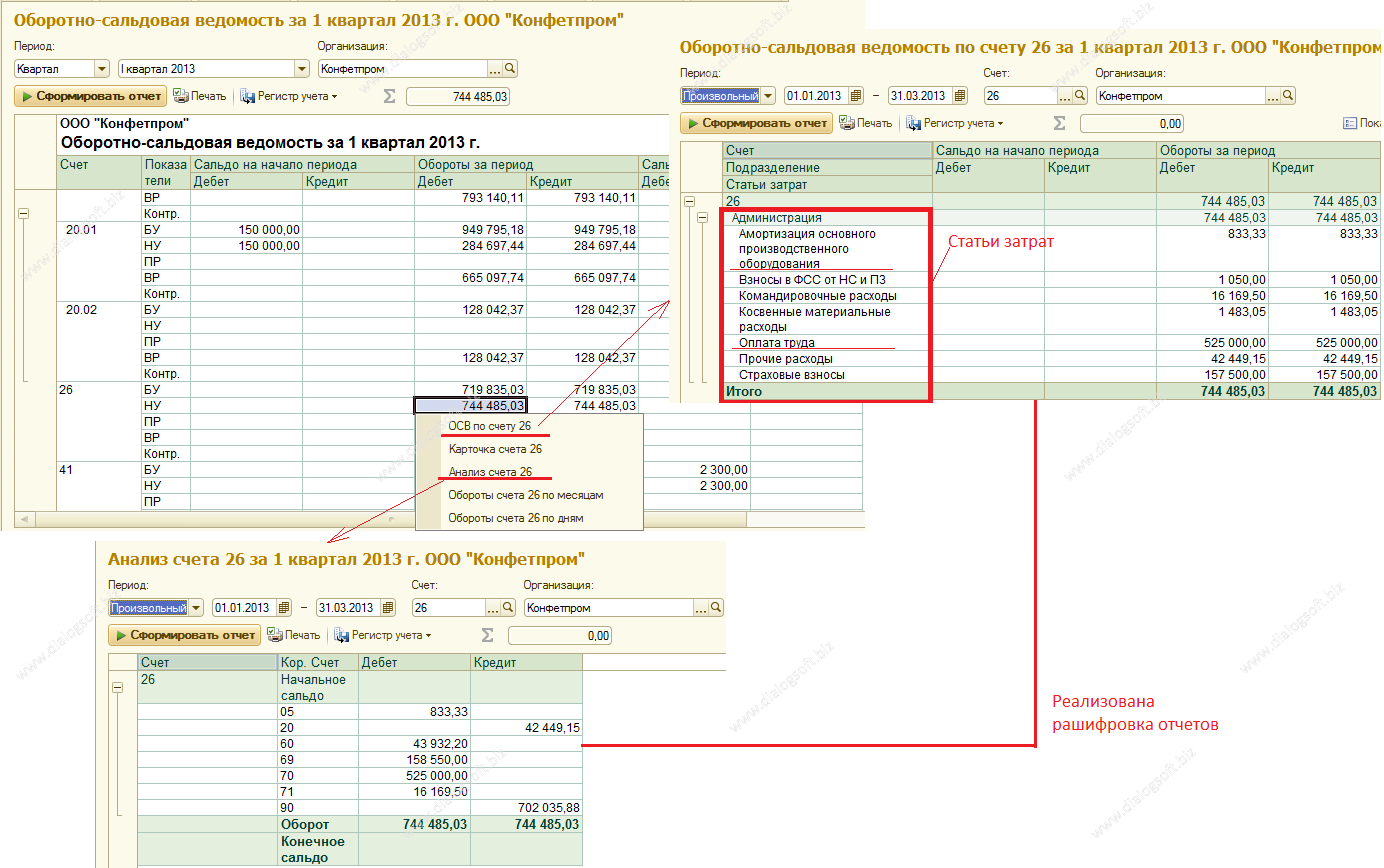Viewport: 1384px width, 868px height.
Task: Click Сформировать отчет in ОСВ по счету 26 window
Action: pyautogui.click(x=756, y=124)
